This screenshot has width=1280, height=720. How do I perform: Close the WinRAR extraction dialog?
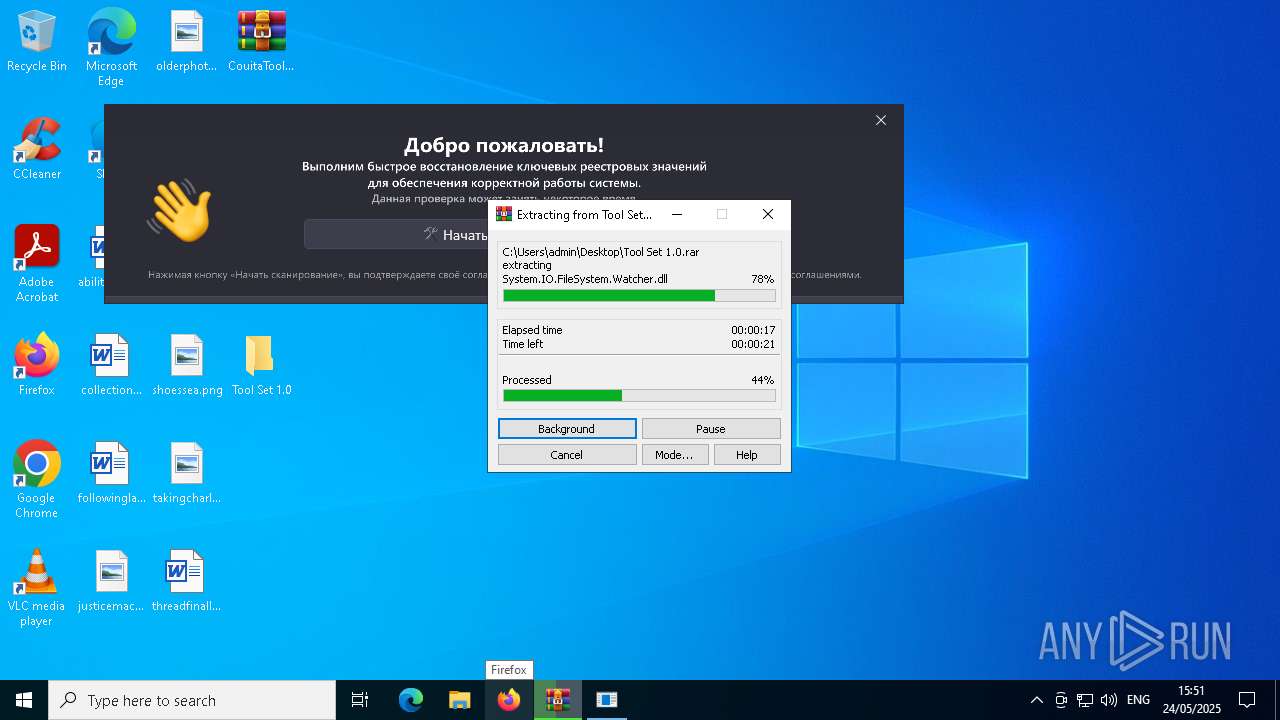click(768, 214)
